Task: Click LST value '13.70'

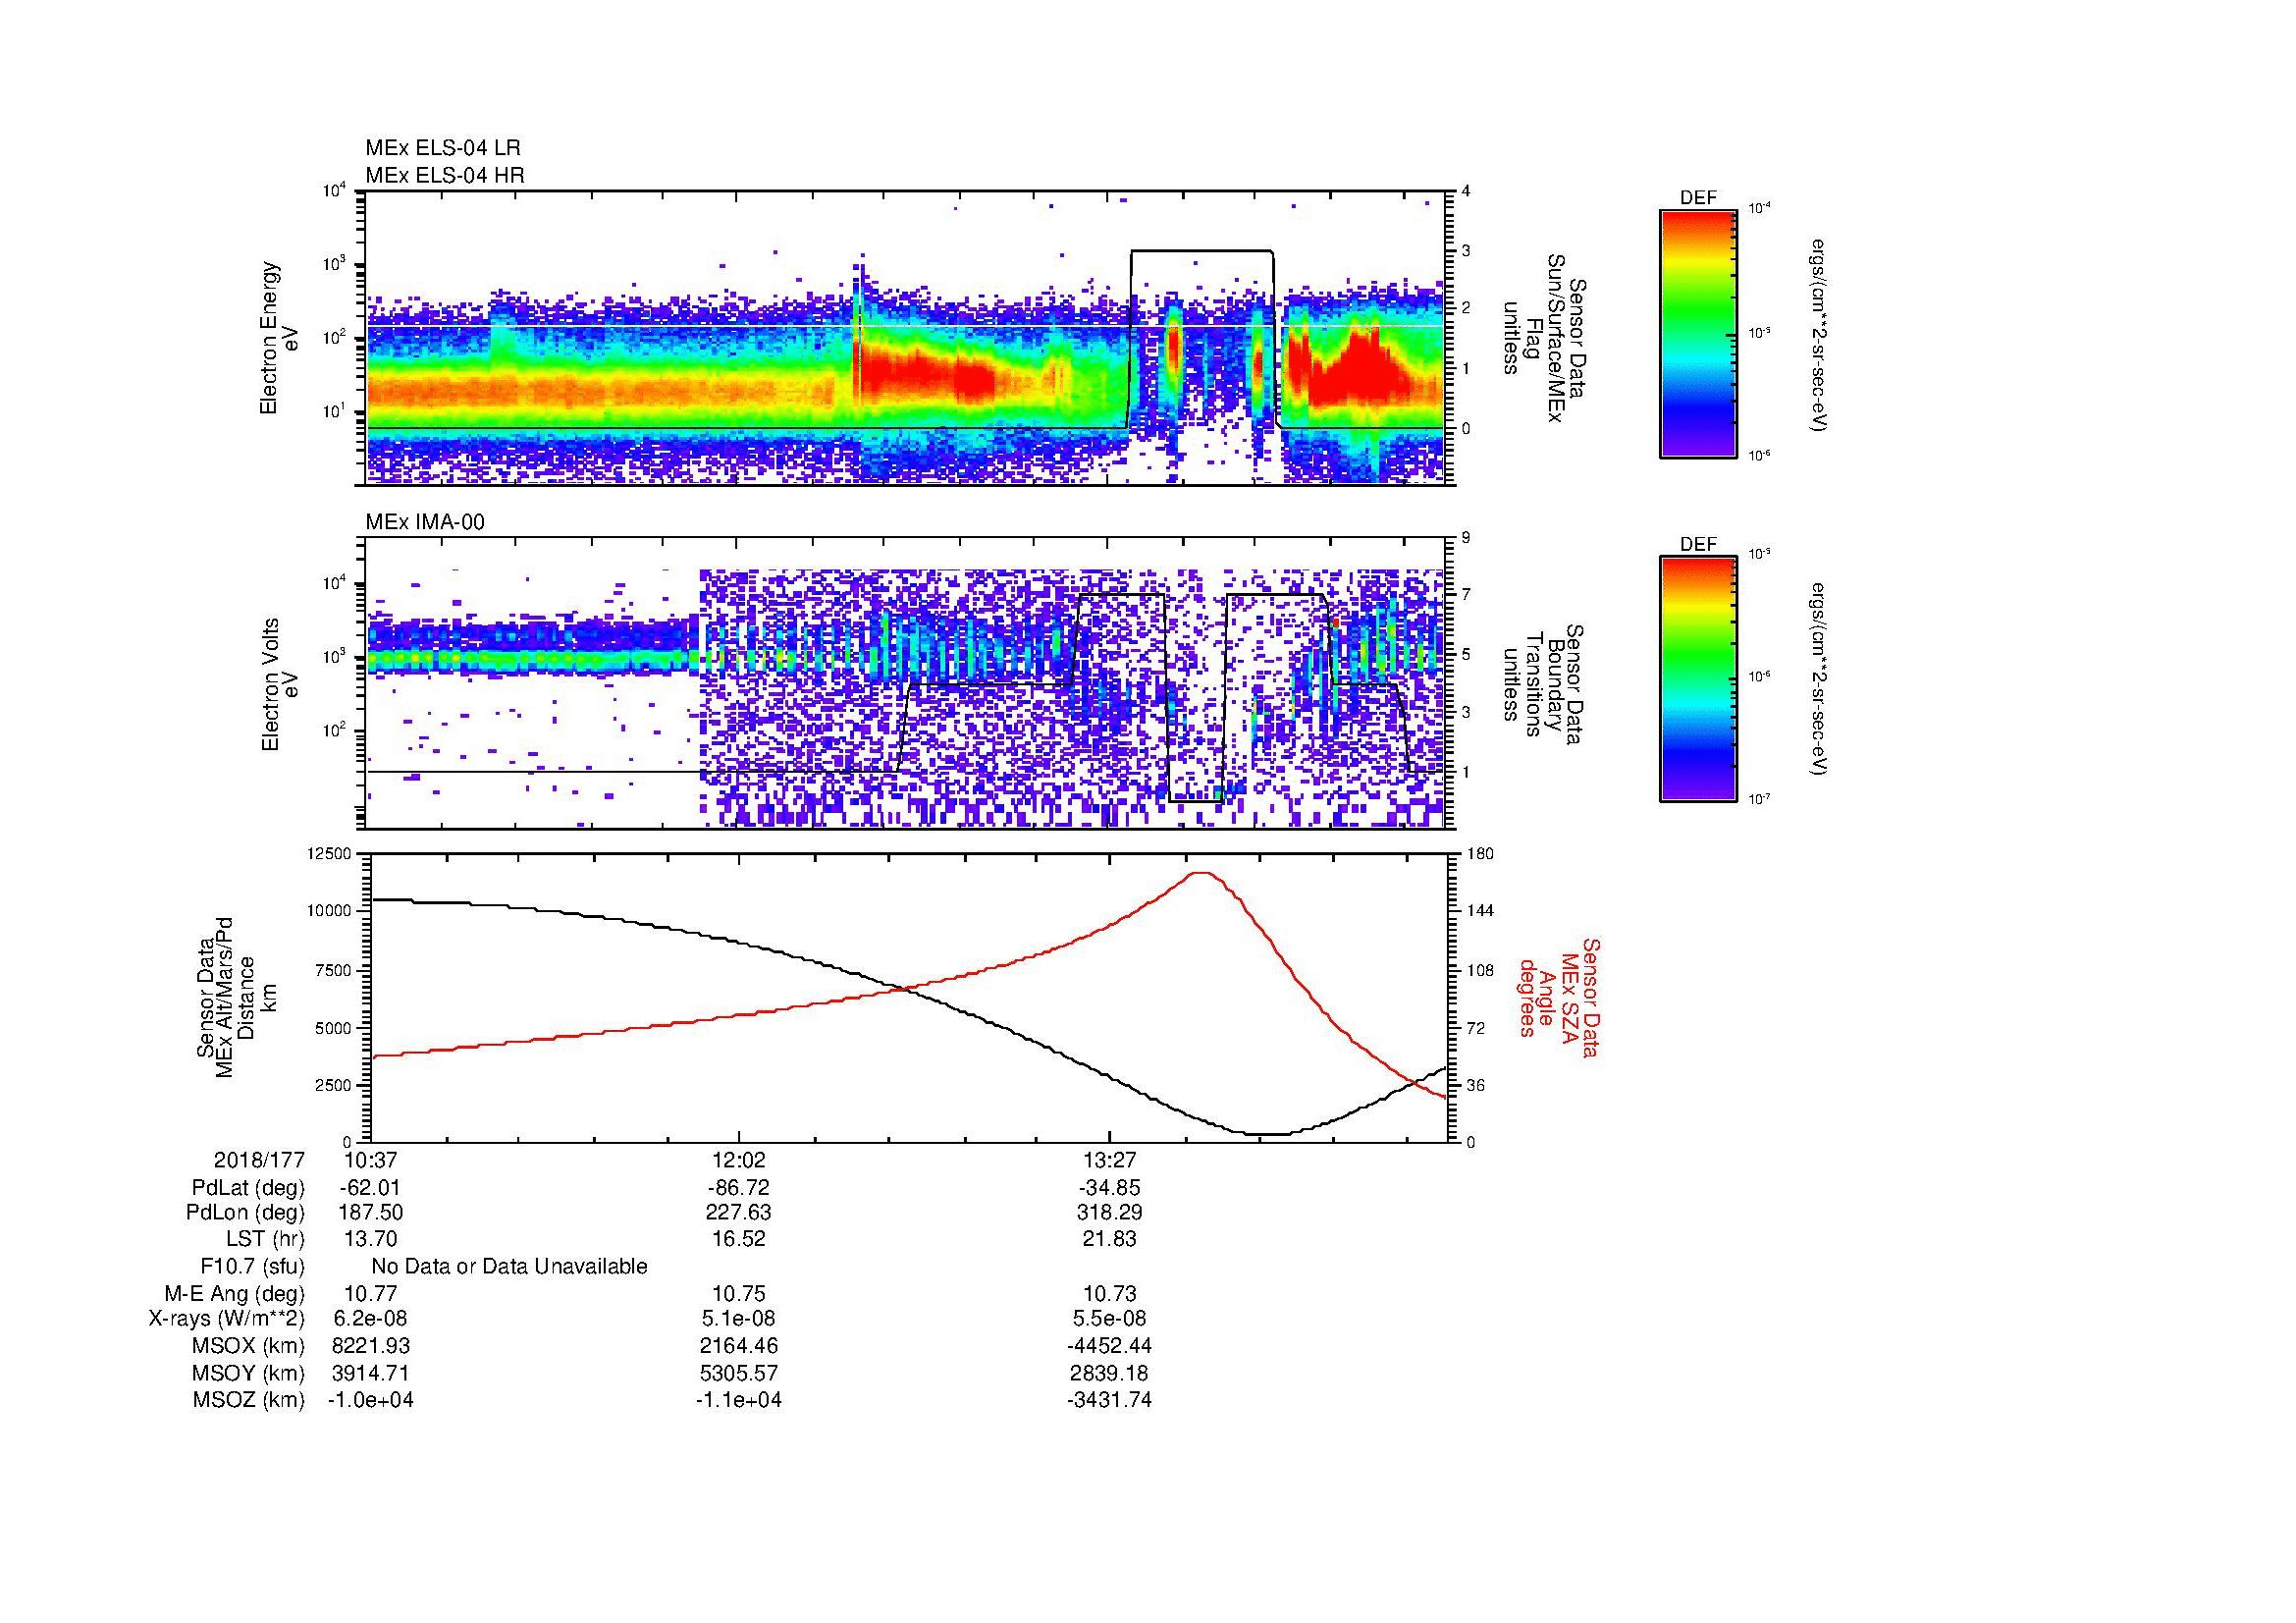Action: (x=370, y=1239)
